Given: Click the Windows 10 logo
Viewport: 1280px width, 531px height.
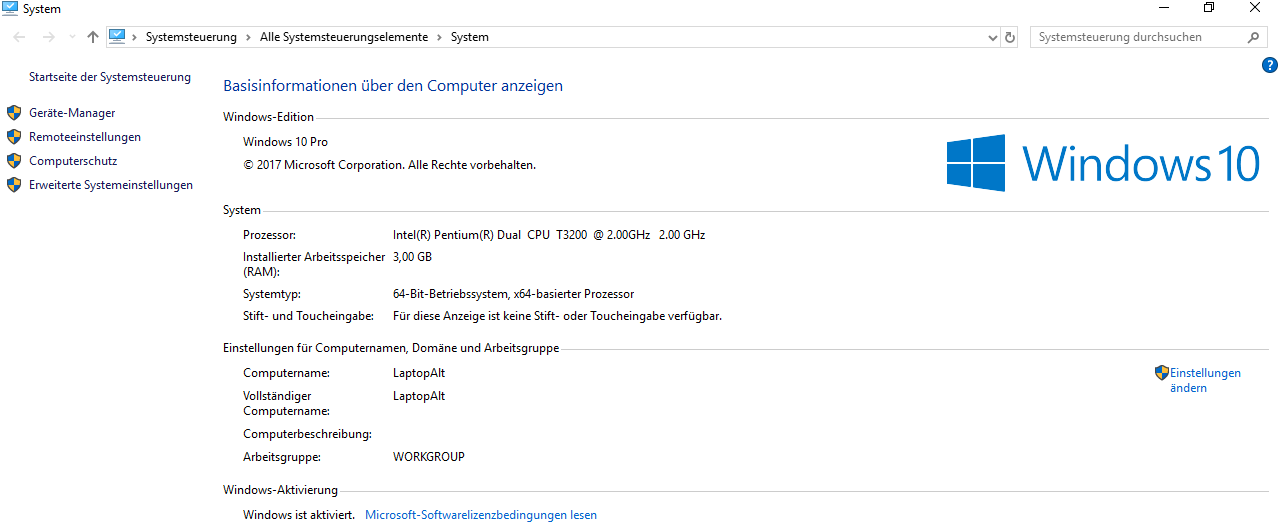Looking at the screenshot, I should click(x=1103, y=163).
